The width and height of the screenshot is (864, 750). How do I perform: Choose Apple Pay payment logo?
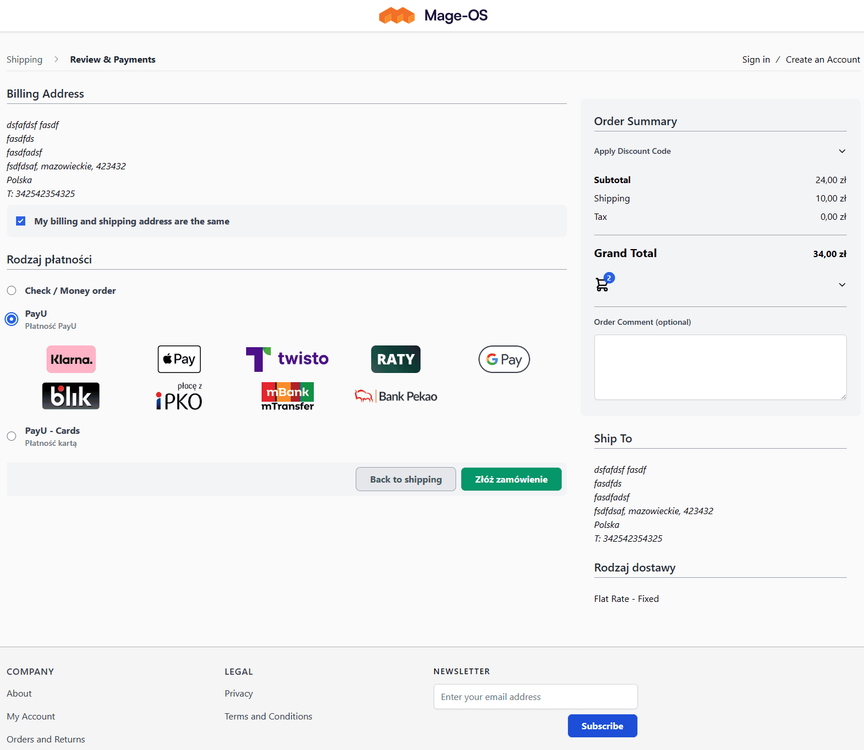point(179,359)
